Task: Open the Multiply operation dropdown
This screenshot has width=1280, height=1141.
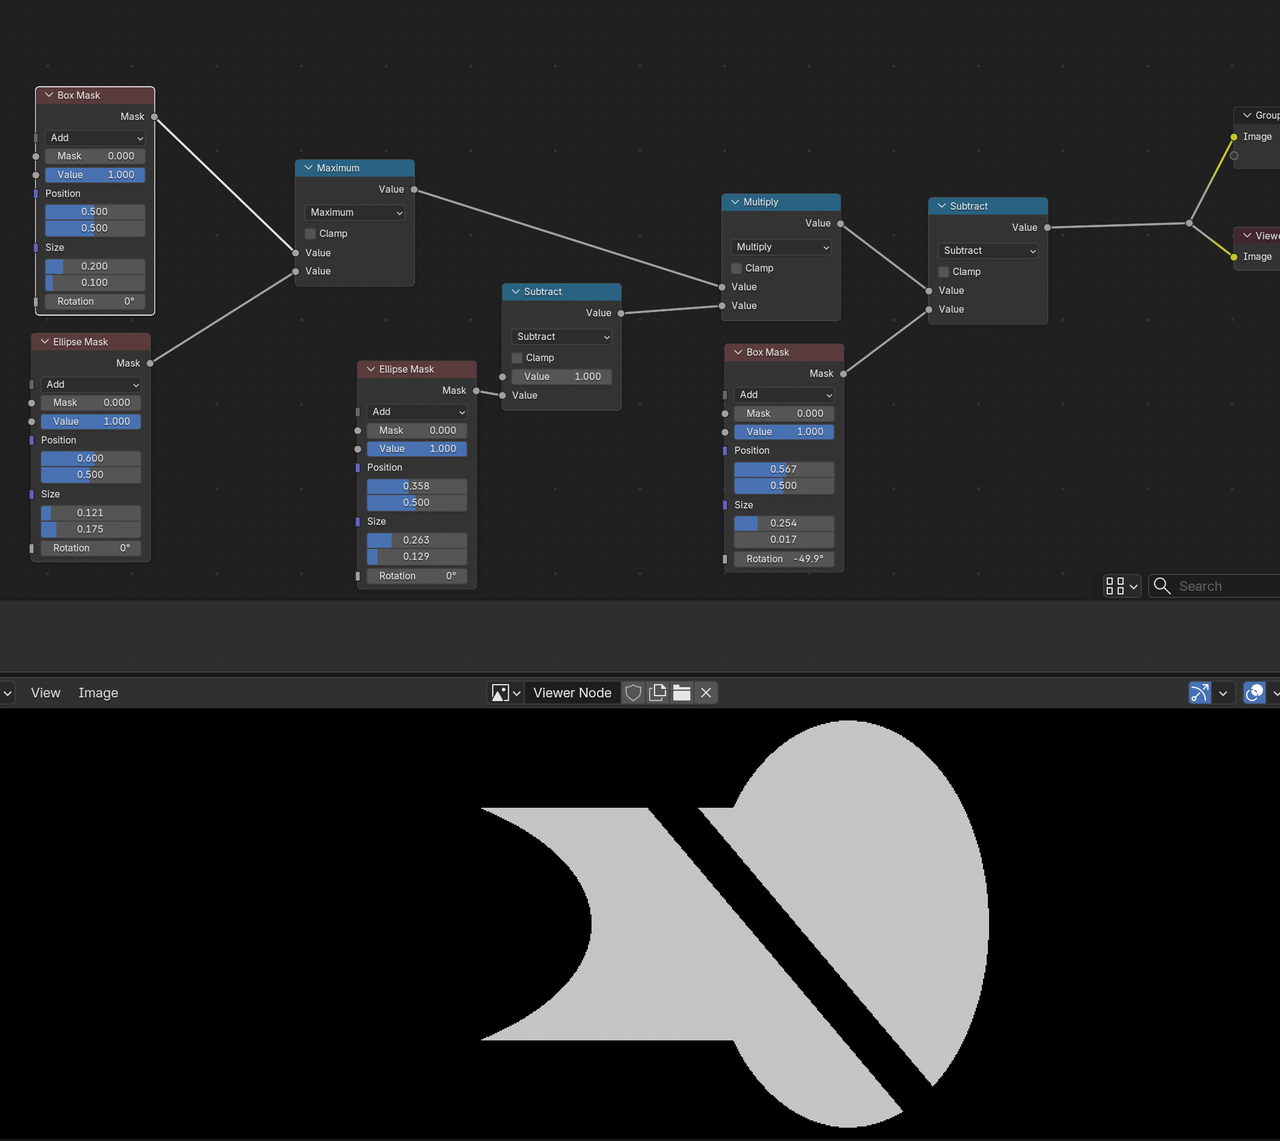Action: [782, 247]
